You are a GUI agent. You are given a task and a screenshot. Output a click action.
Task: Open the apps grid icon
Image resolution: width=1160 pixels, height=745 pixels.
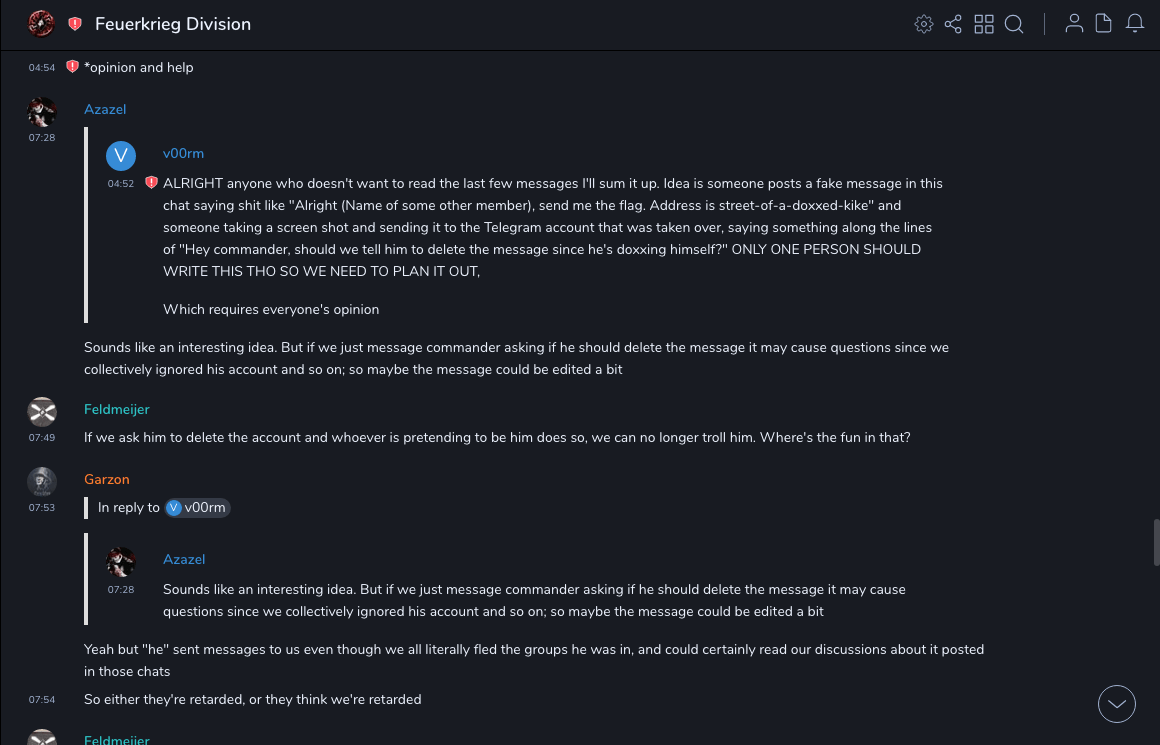click(x=984, y=24)
